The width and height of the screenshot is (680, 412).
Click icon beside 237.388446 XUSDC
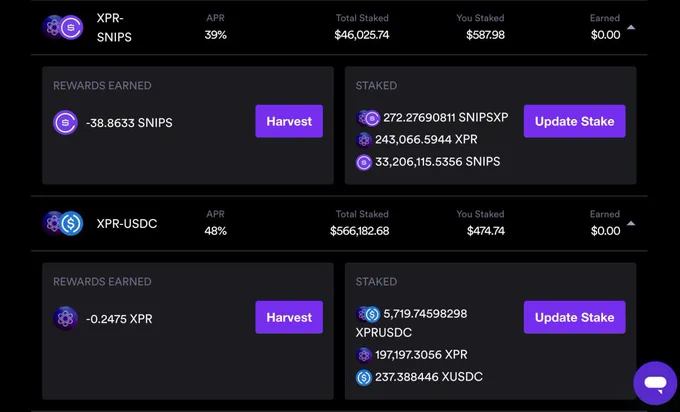click(x=364, y=377)
